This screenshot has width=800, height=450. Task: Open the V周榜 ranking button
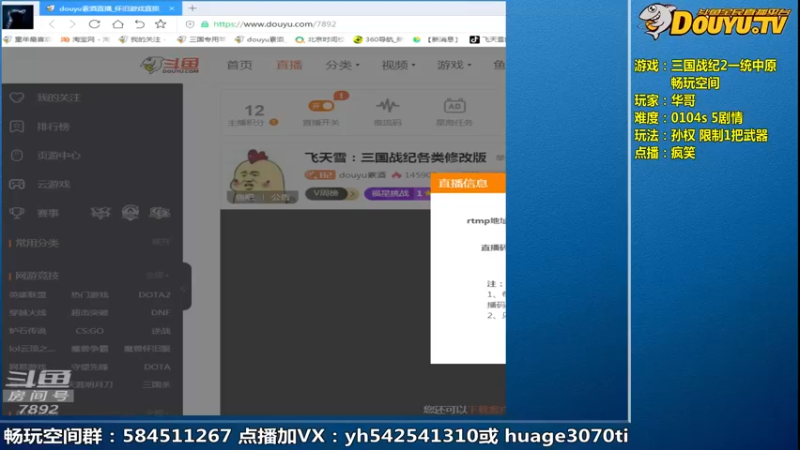(x=331, y=193)
